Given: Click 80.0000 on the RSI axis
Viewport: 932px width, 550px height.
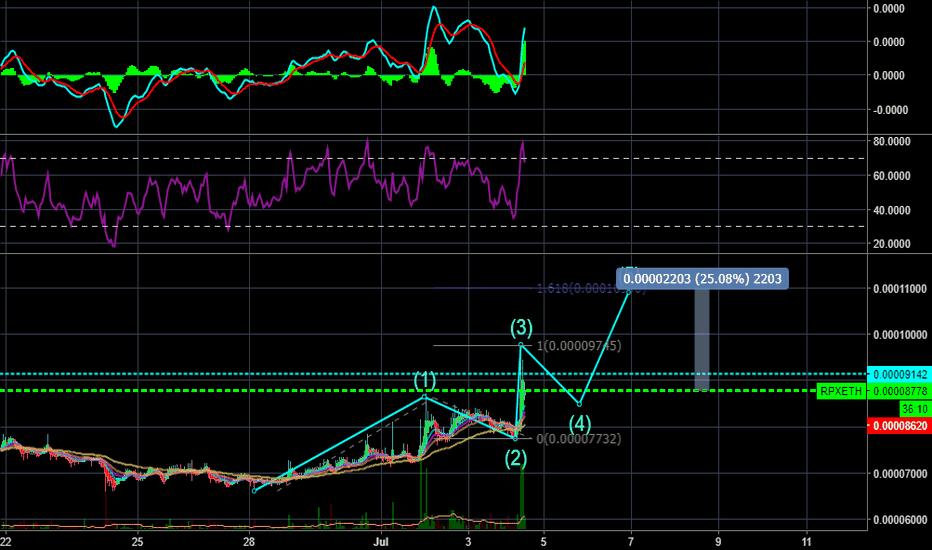Looking at the screenshot, I should coord(892,142).
